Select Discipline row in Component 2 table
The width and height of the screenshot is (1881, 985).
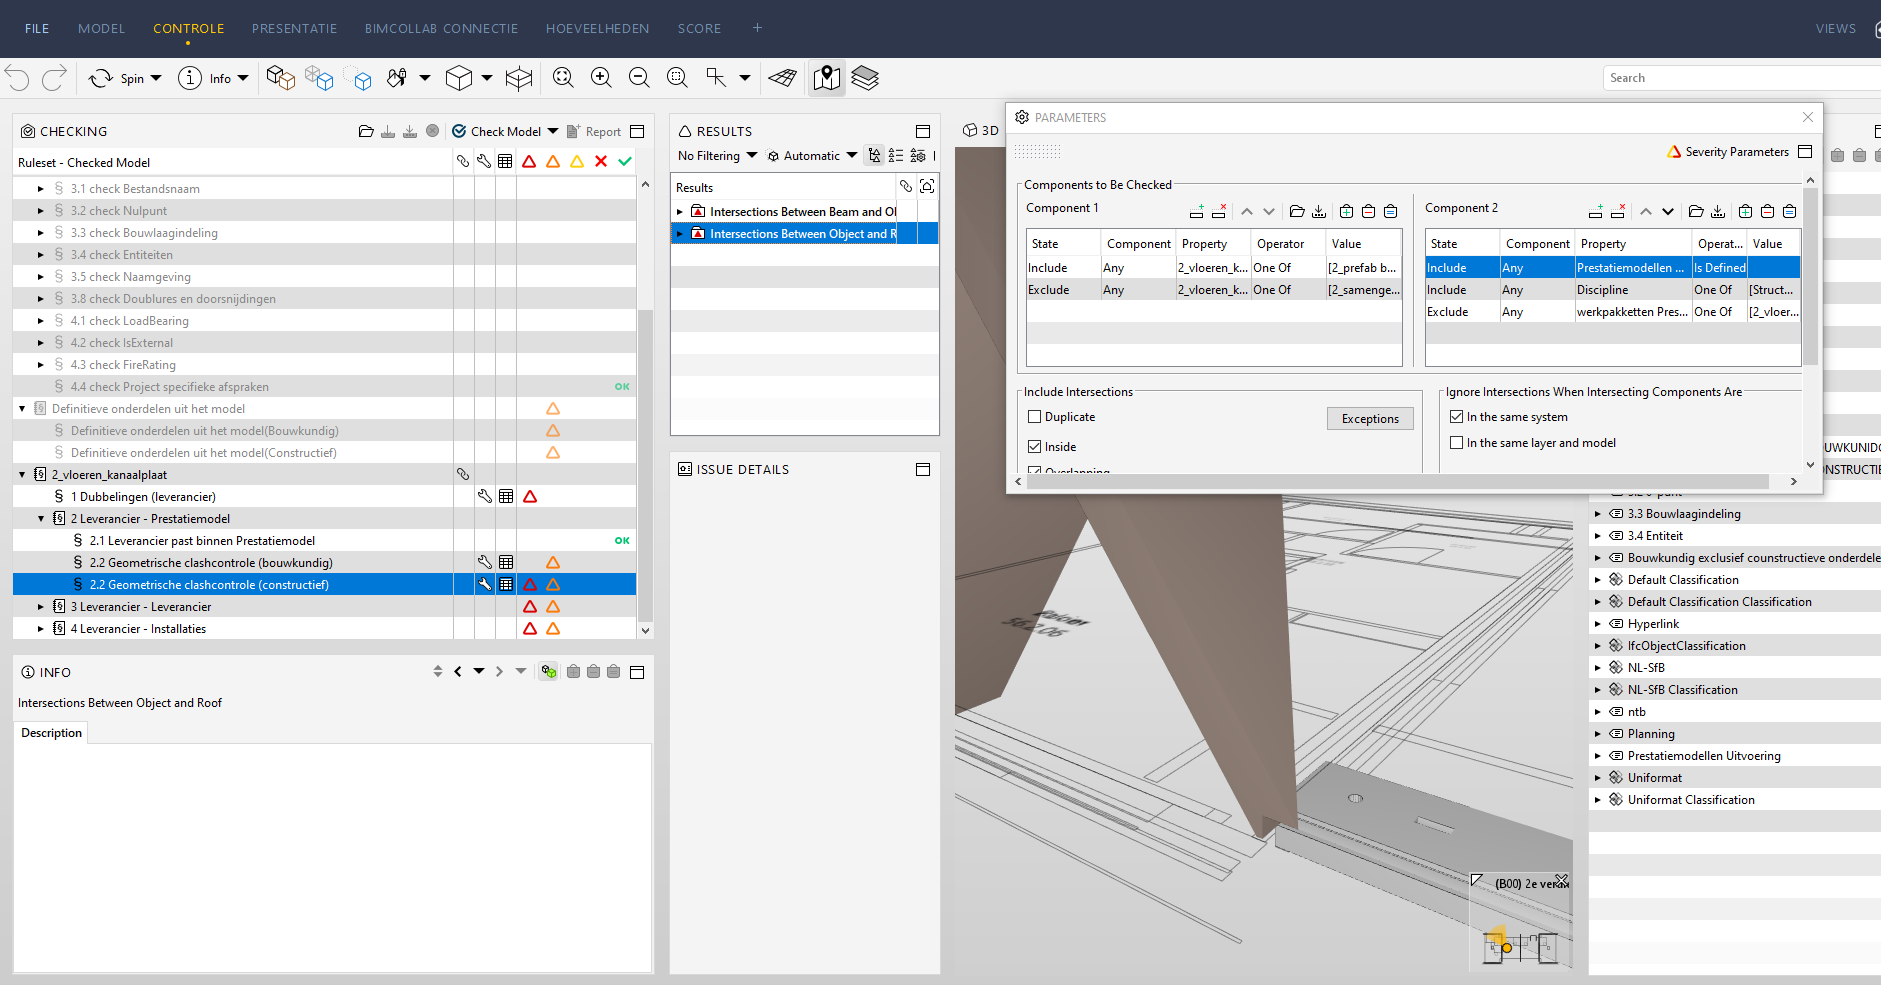pyautogui.click(x=1612, y=289)
